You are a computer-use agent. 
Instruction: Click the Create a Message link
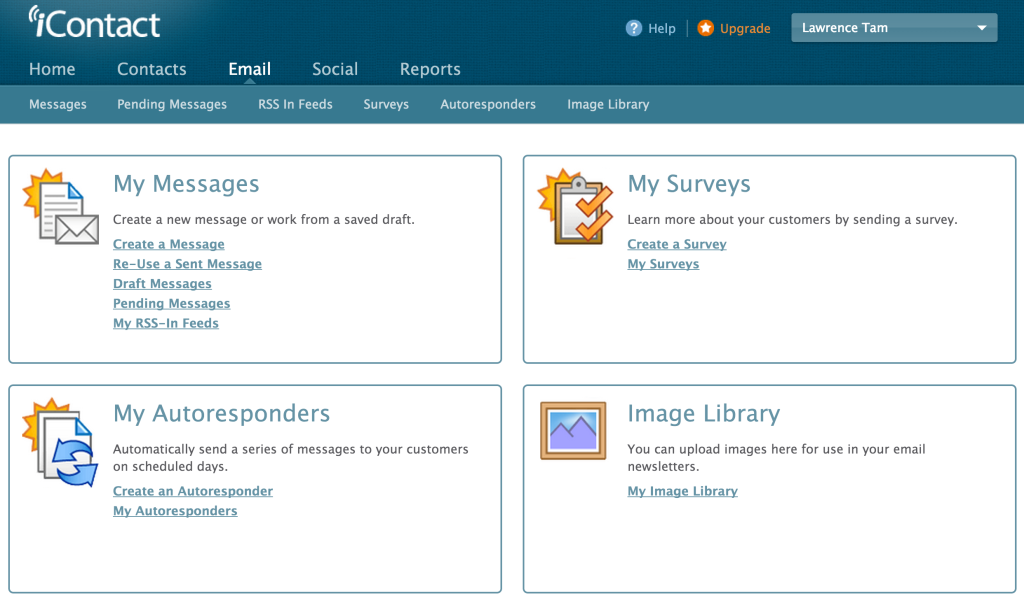pyautogui.click(x=168, y=244)
